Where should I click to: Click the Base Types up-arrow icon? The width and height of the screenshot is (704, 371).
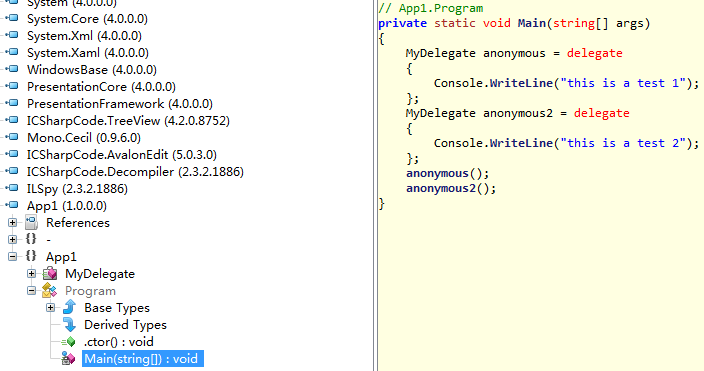70,307
